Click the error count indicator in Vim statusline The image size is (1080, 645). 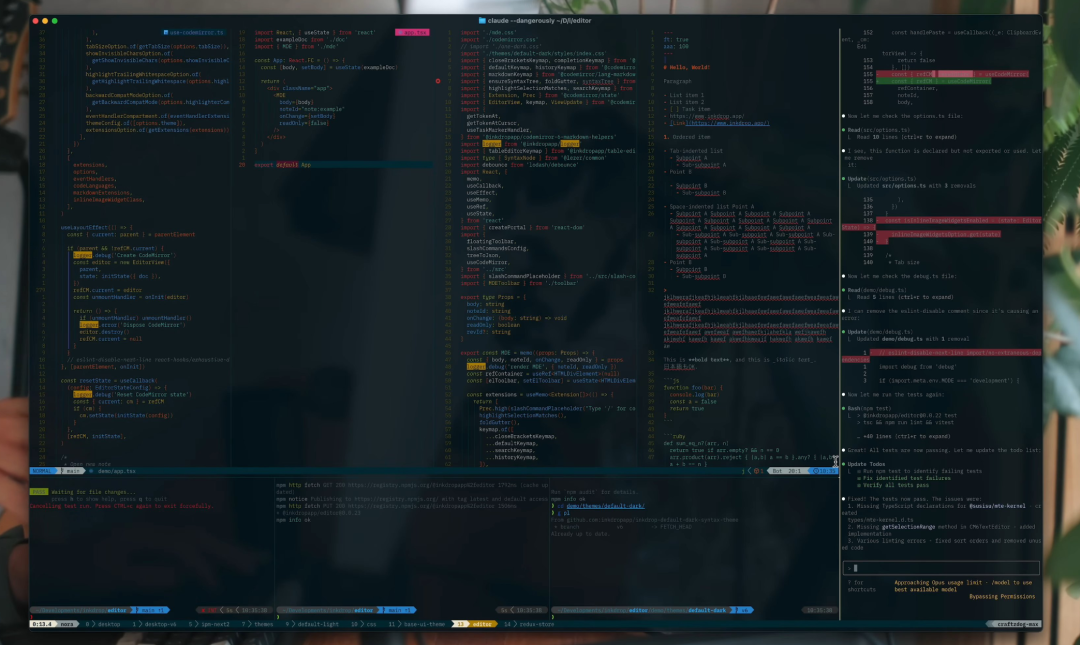click(757, 471)
